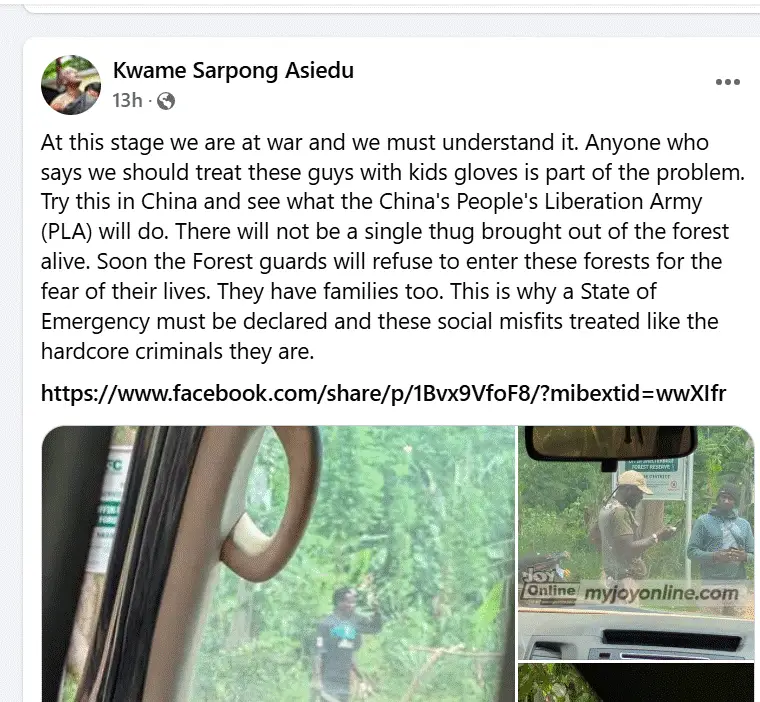The height and width of the screenshot is (702, 760).
Task: Open the partially visible bottom-right photo
Action: coord(636,683)
